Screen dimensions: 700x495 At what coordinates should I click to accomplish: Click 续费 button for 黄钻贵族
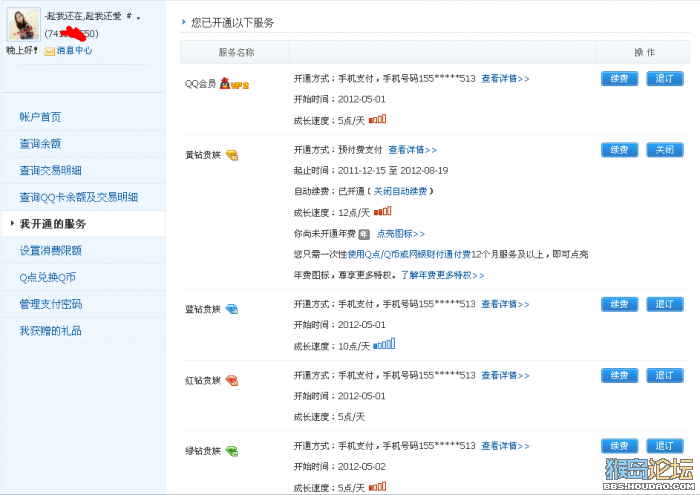pyautogui.click(x=619, y=150)
